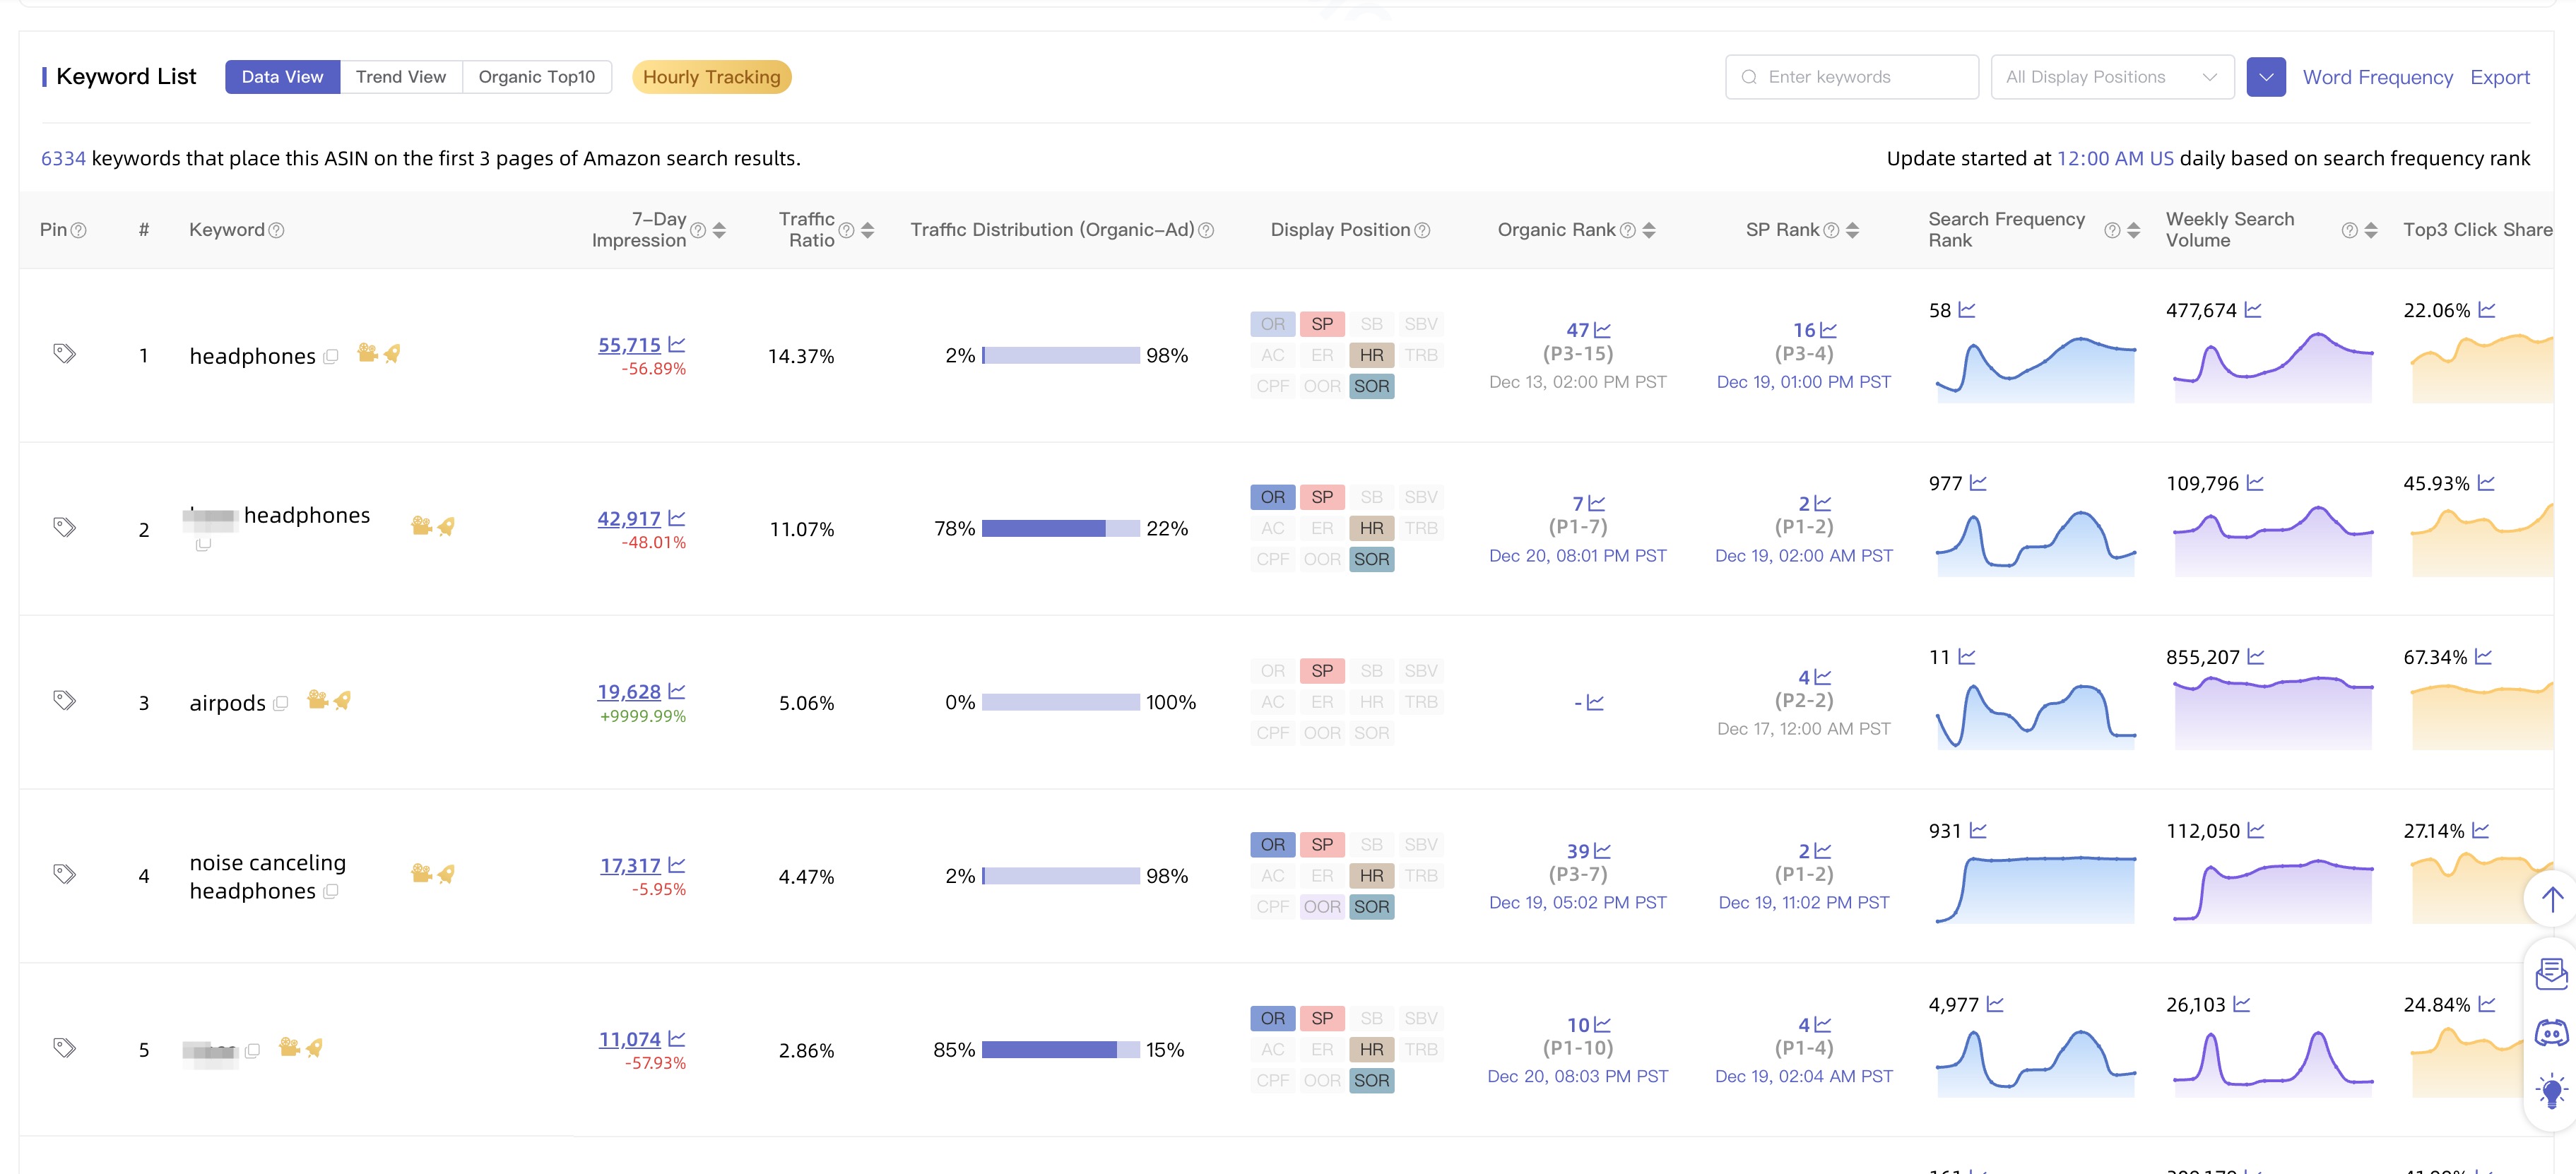2576x1174 pixels.
Task: Click the tag icon for airpods row
Action: pyautogui.click(x=64, y=700)
